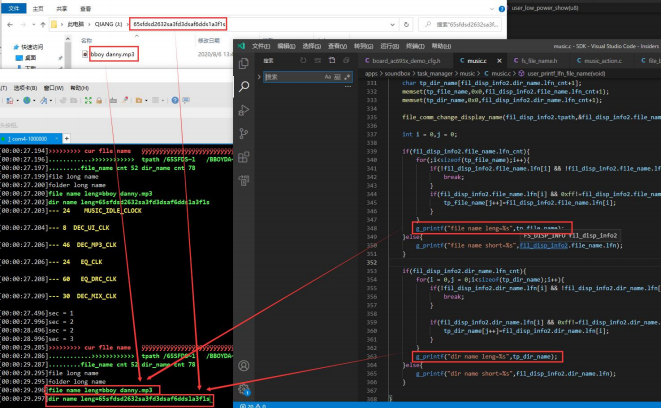Select the bboy danny.mp3 file
This screenshot has width=661, height=408.
click(x=113, y=54)
